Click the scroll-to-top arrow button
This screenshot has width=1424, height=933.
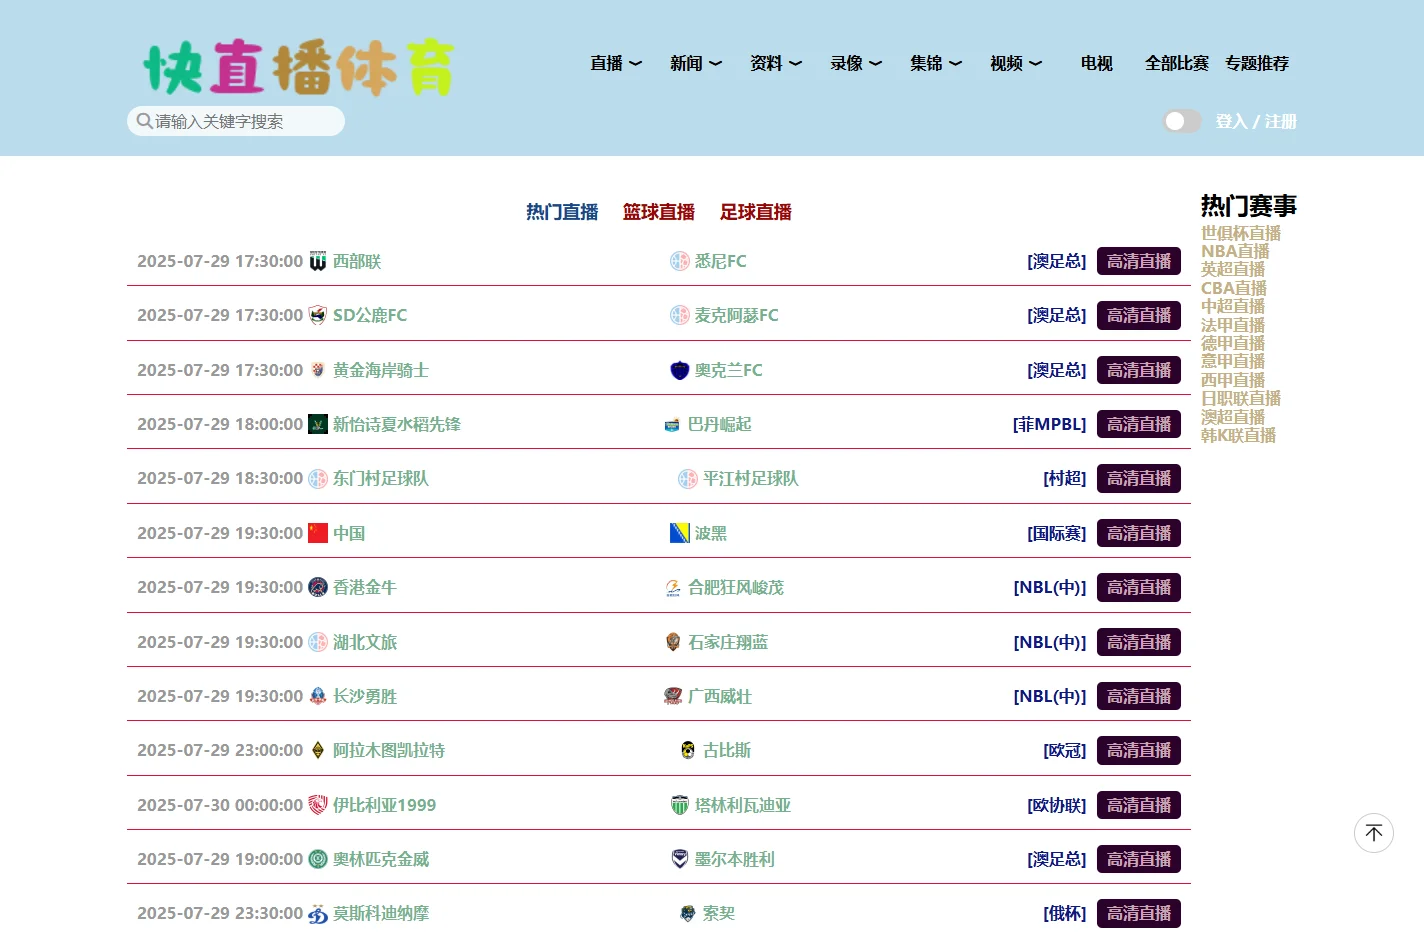1374,833
